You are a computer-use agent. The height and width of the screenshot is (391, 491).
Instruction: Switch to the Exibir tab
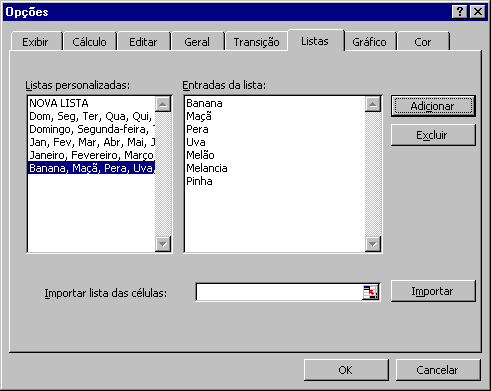(35, 42)
